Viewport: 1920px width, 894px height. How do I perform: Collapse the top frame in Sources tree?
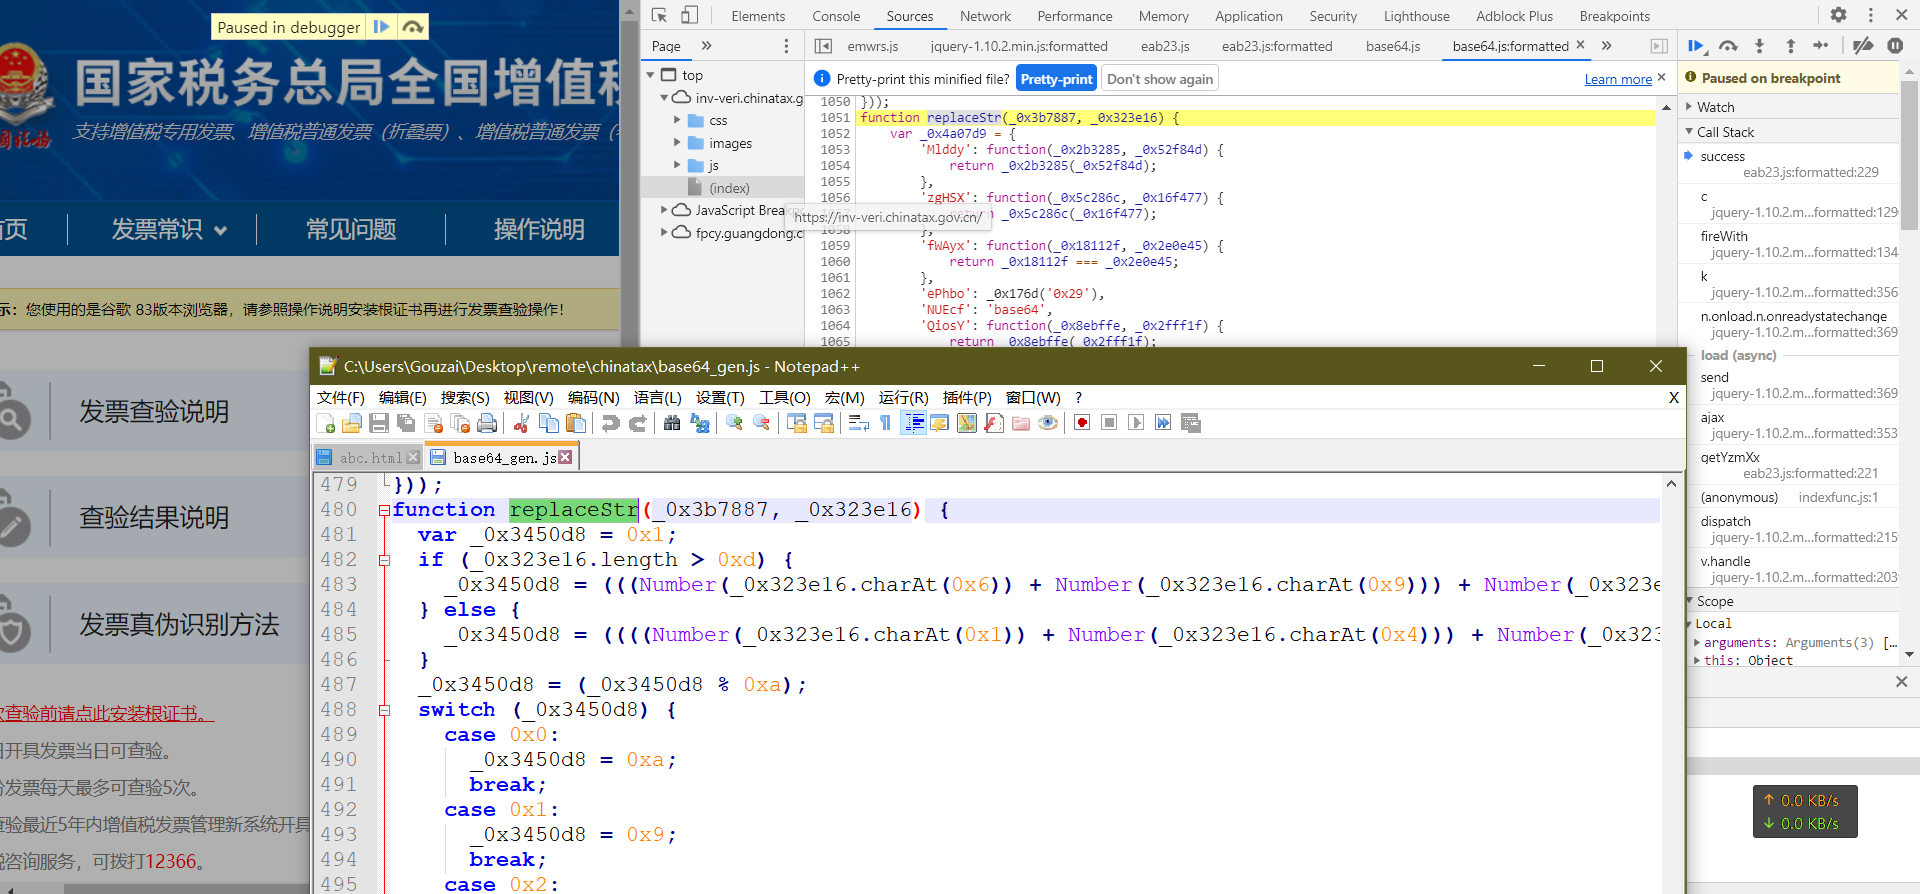(651, 75)
